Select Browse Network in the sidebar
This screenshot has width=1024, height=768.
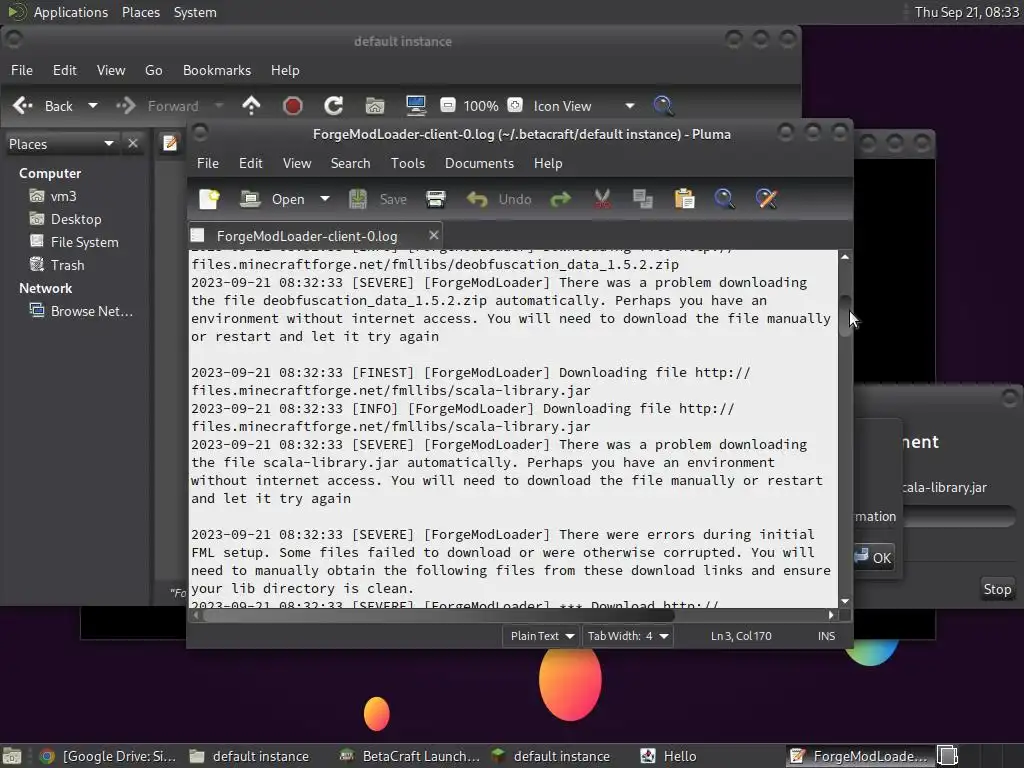[81, 311]
